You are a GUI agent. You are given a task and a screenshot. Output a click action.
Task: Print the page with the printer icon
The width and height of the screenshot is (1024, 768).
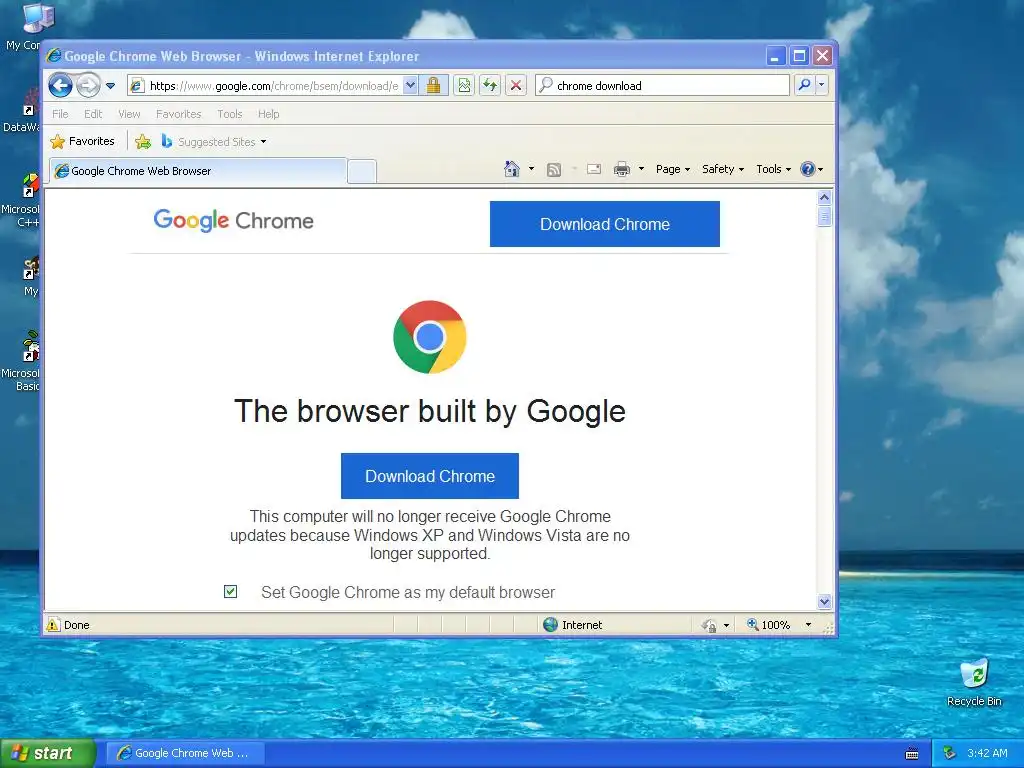coord(622,169)
